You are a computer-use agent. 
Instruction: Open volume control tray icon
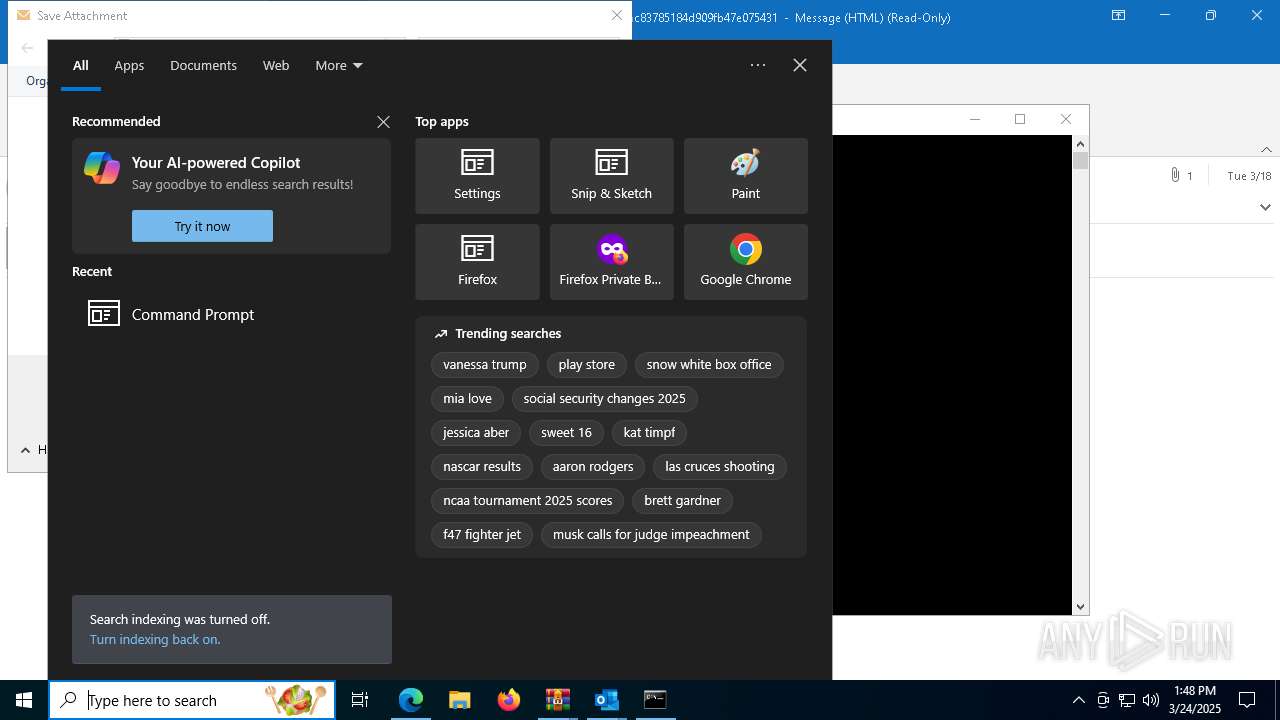[x=1151, y=700]
